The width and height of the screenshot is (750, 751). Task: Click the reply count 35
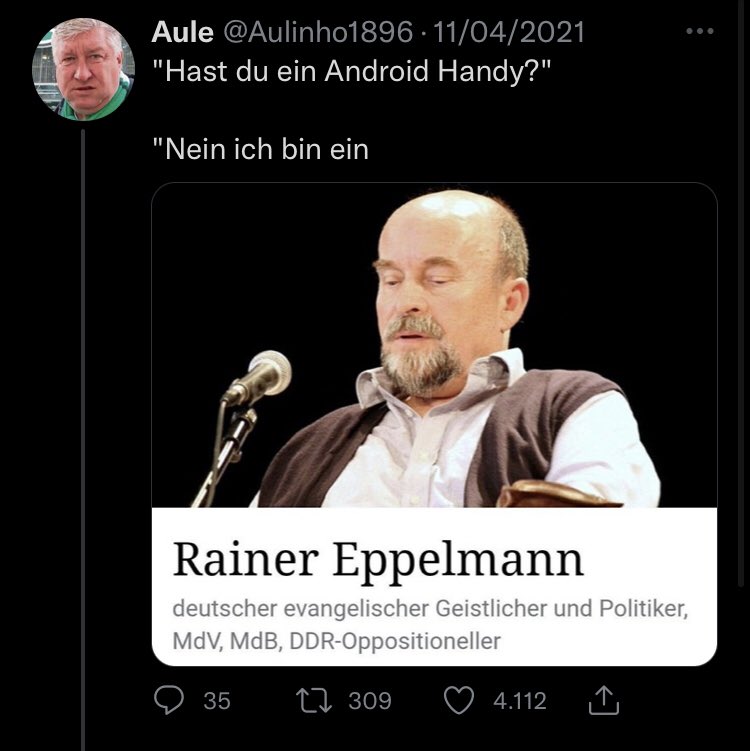(217, 700)
